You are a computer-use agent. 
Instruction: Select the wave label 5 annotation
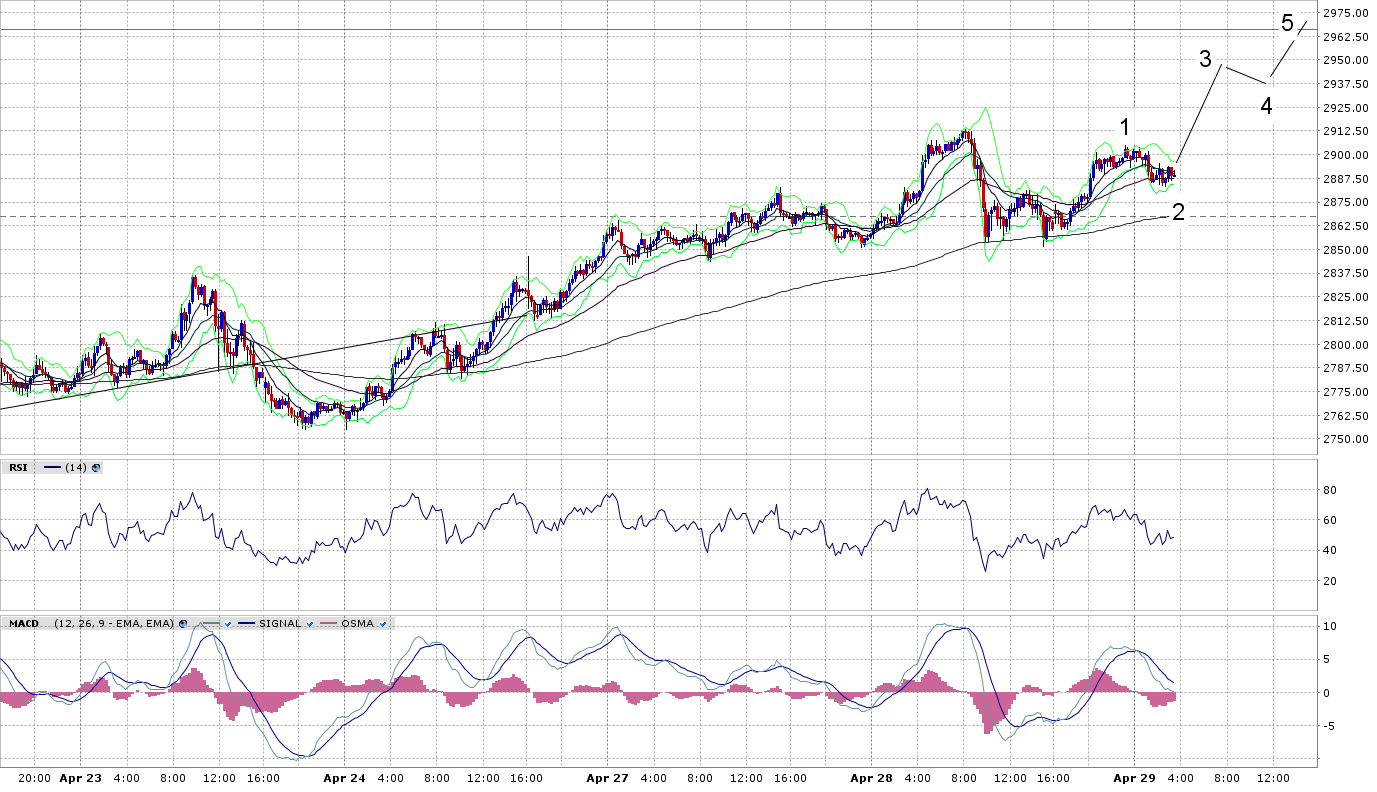1287,23
